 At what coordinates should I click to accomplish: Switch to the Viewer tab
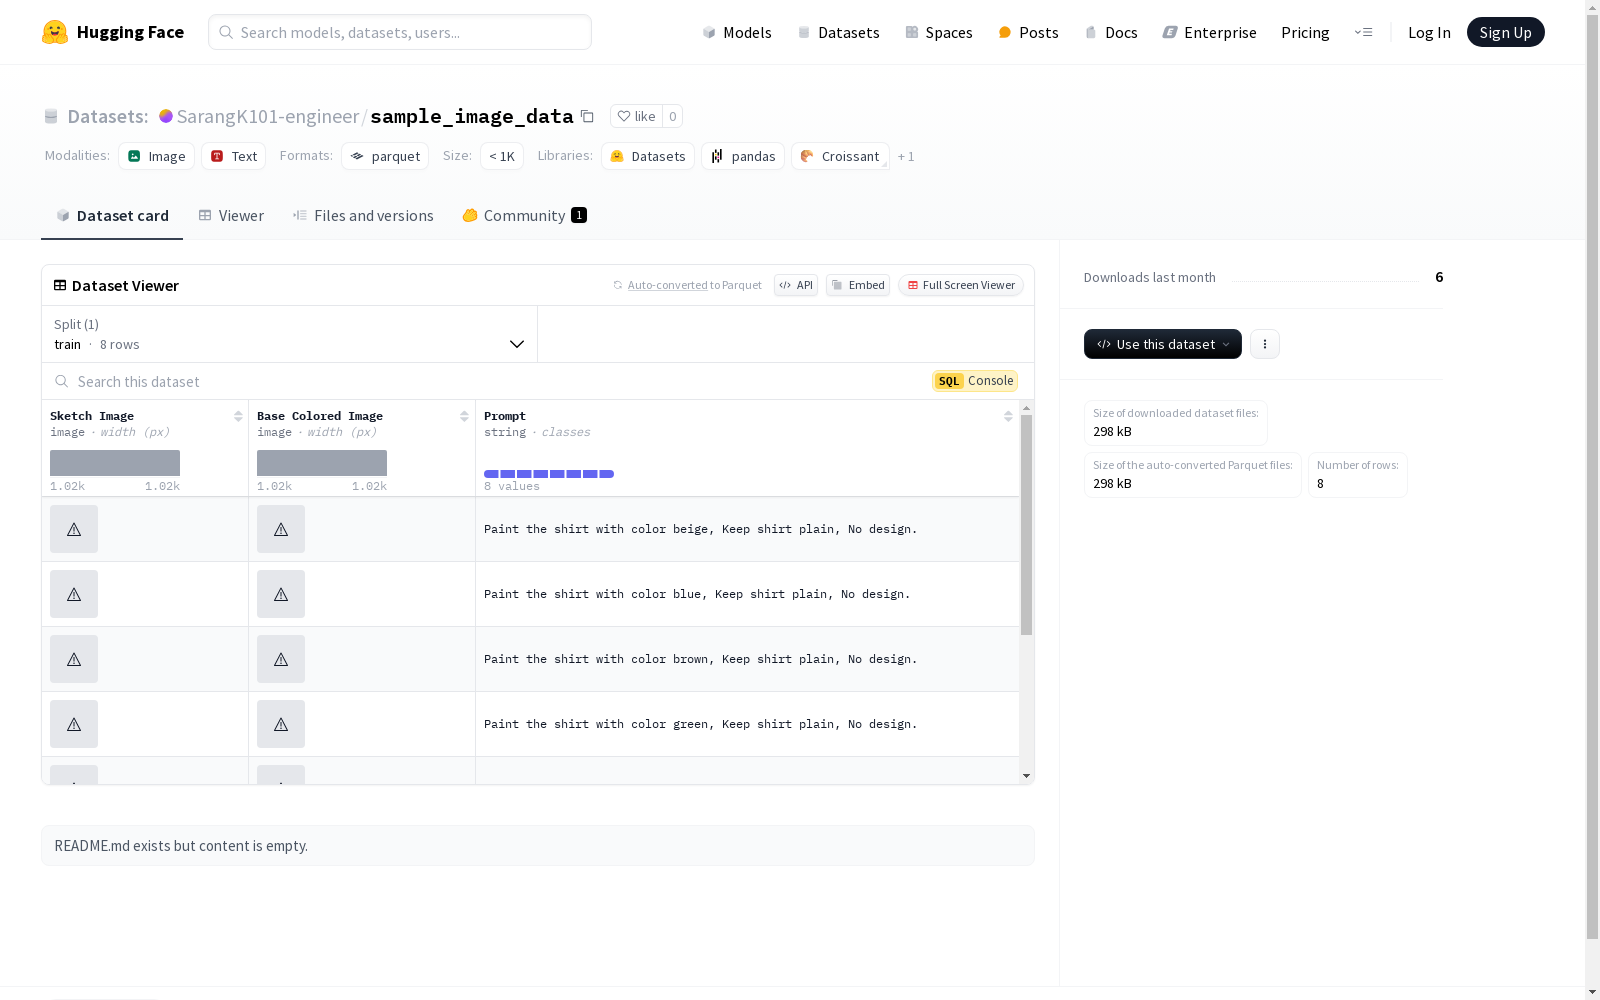click(231, 215)
